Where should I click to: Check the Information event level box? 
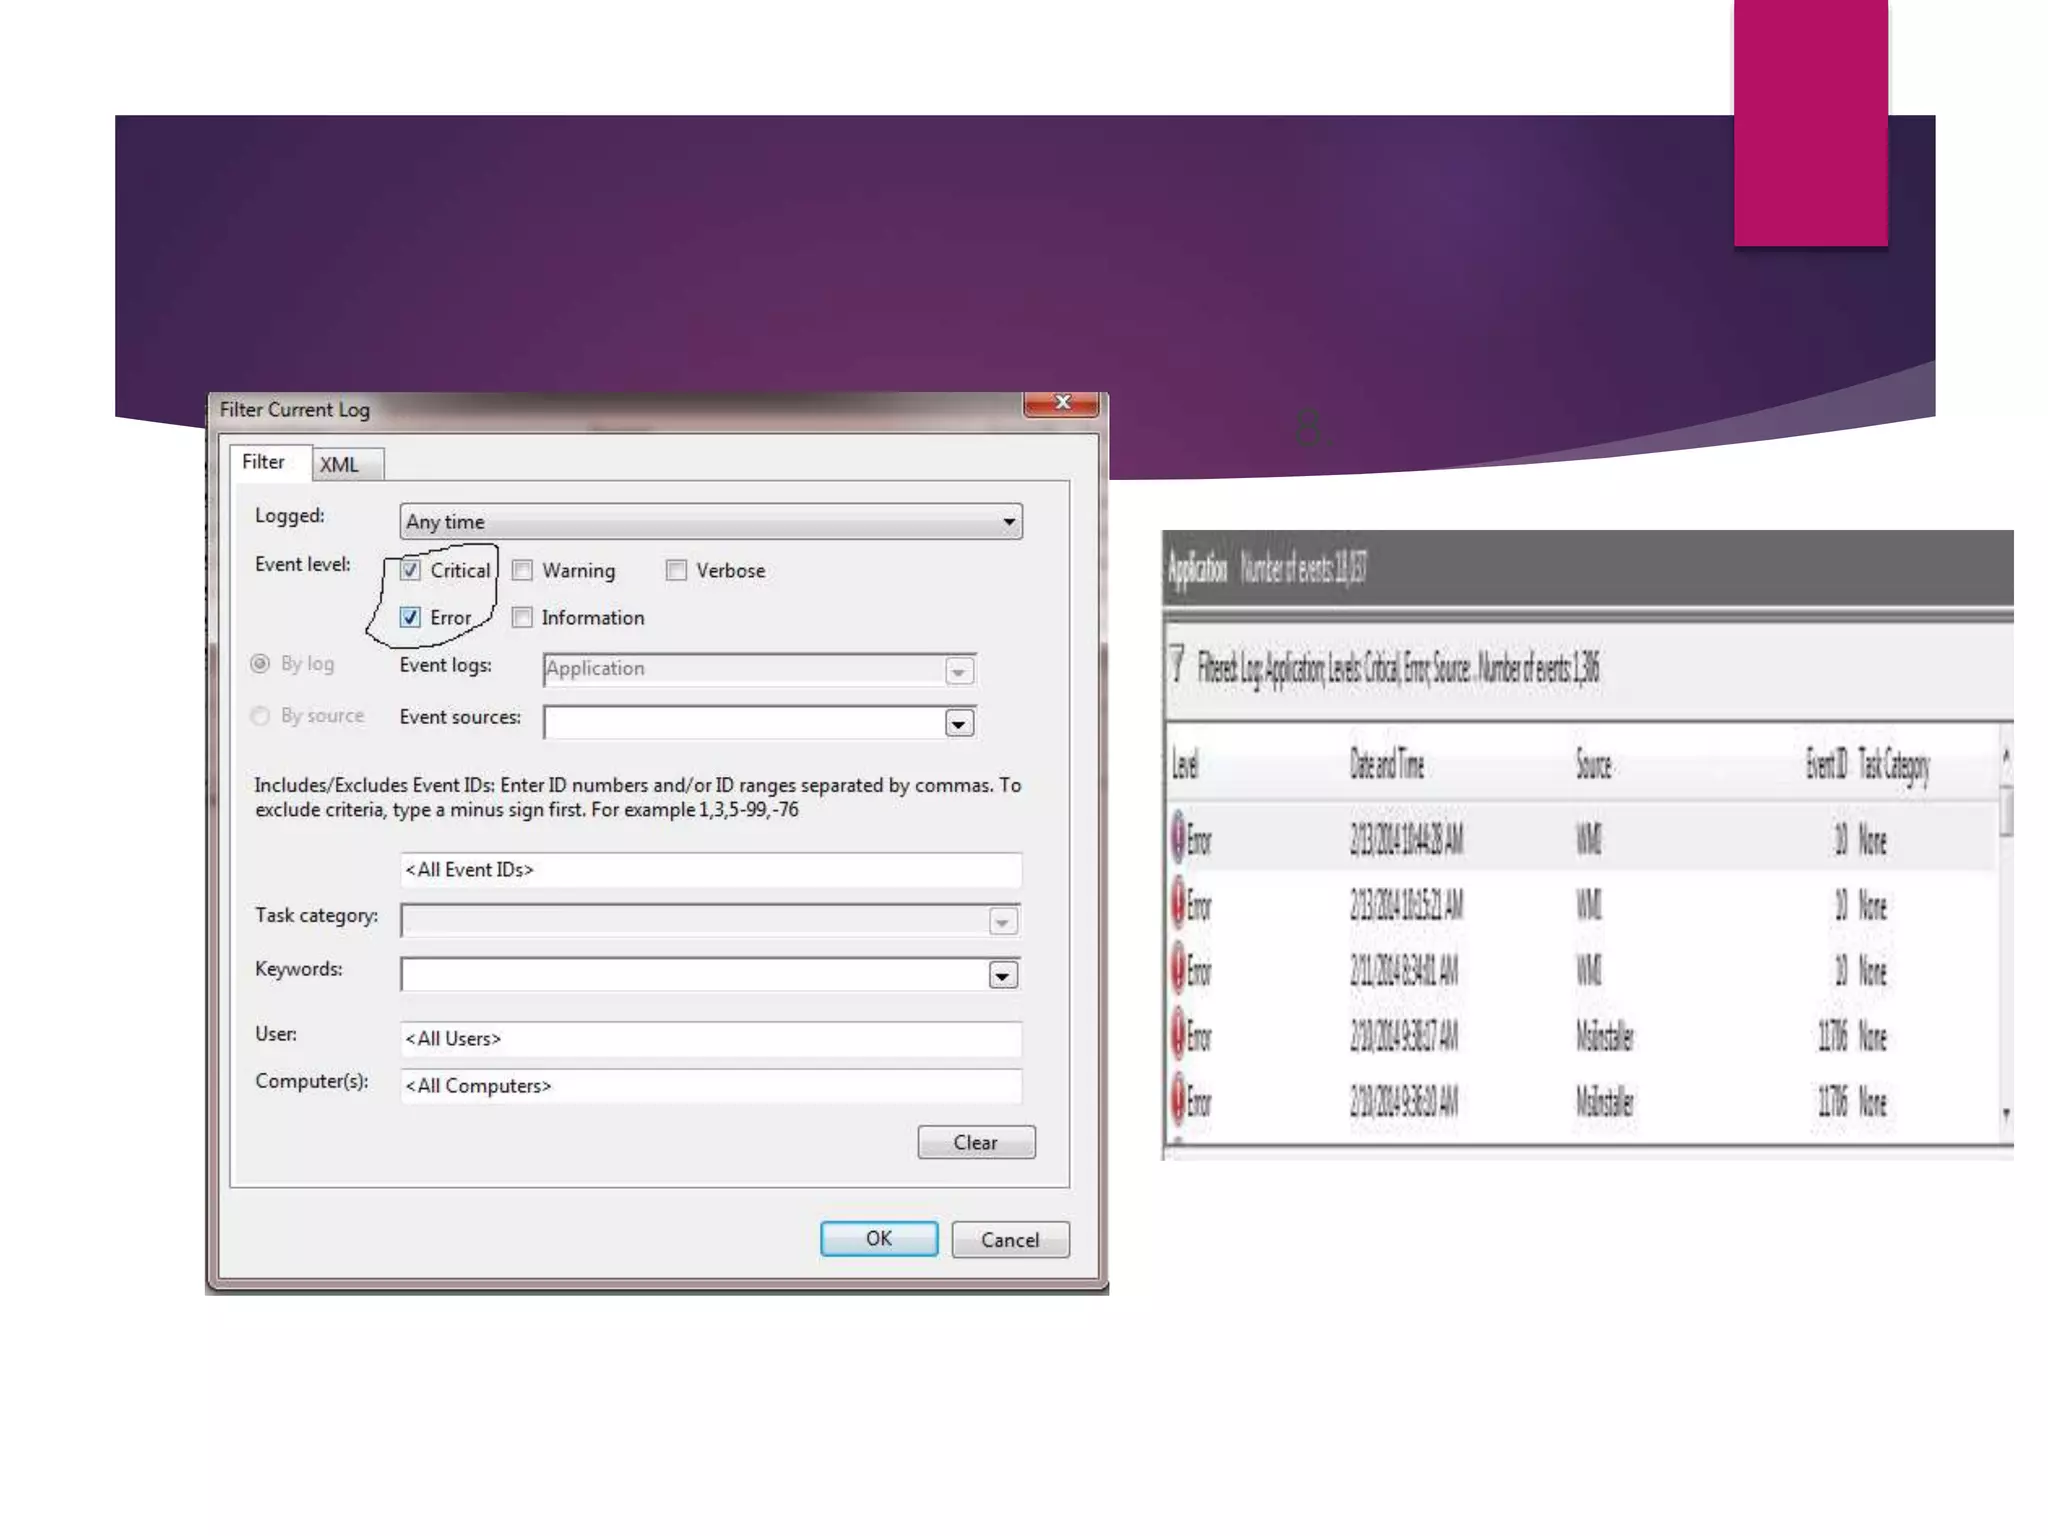click(x=522, y=617)
